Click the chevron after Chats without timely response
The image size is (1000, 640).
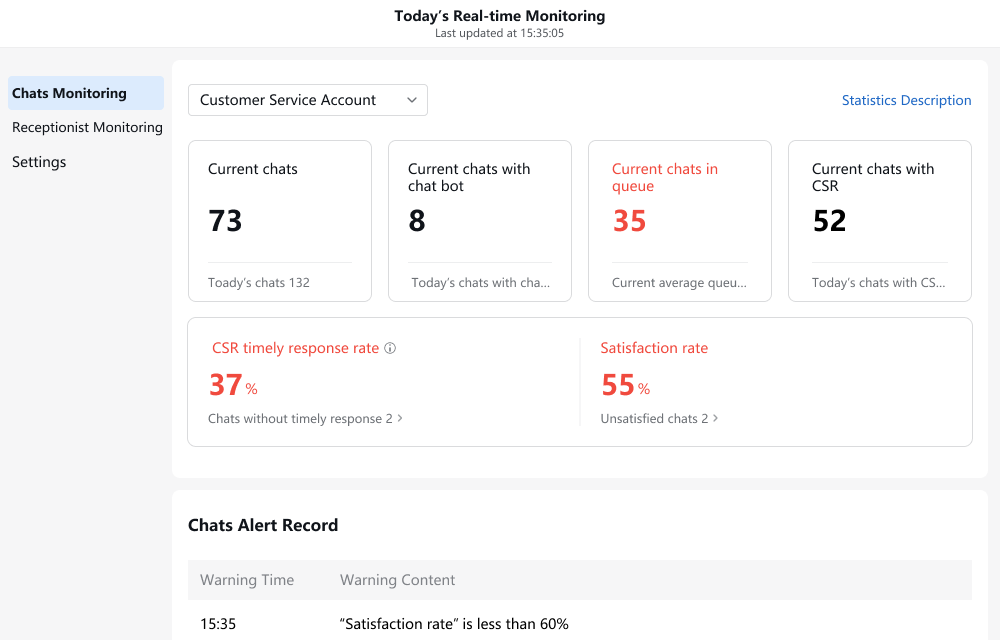tap(400, 418)
